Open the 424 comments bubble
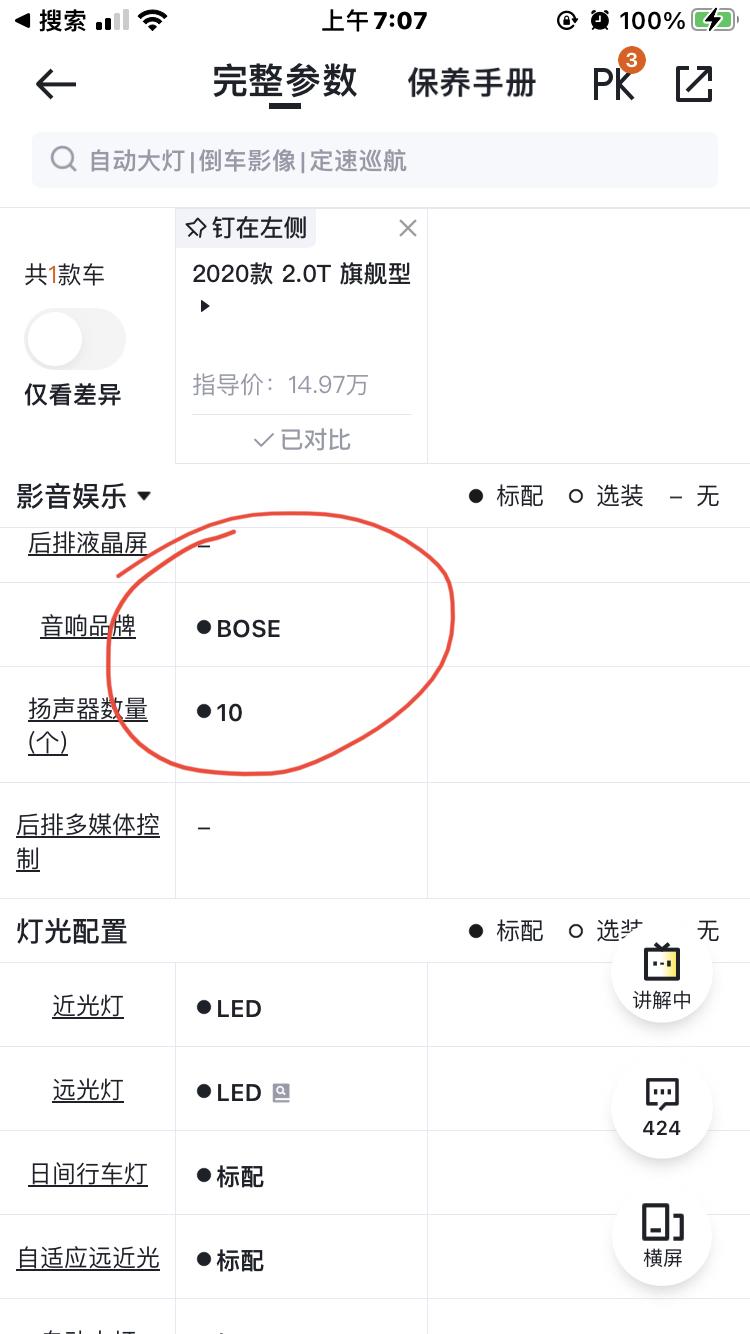The width and height of the screenshot is (750, 1334). (662, 1107)
